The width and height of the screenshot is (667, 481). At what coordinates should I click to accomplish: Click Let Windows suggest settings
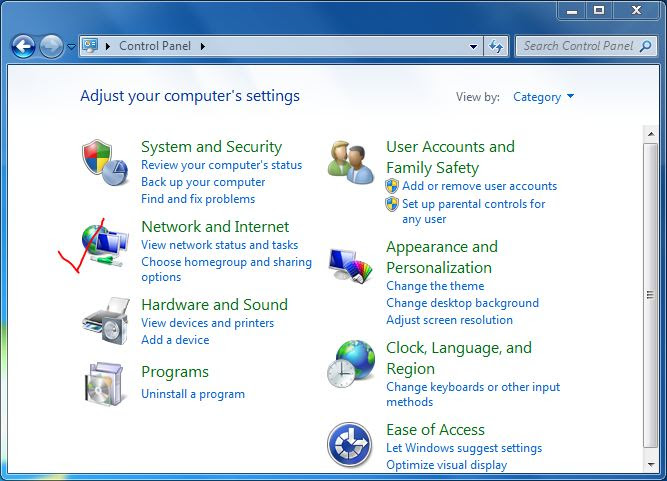(464, 448)
